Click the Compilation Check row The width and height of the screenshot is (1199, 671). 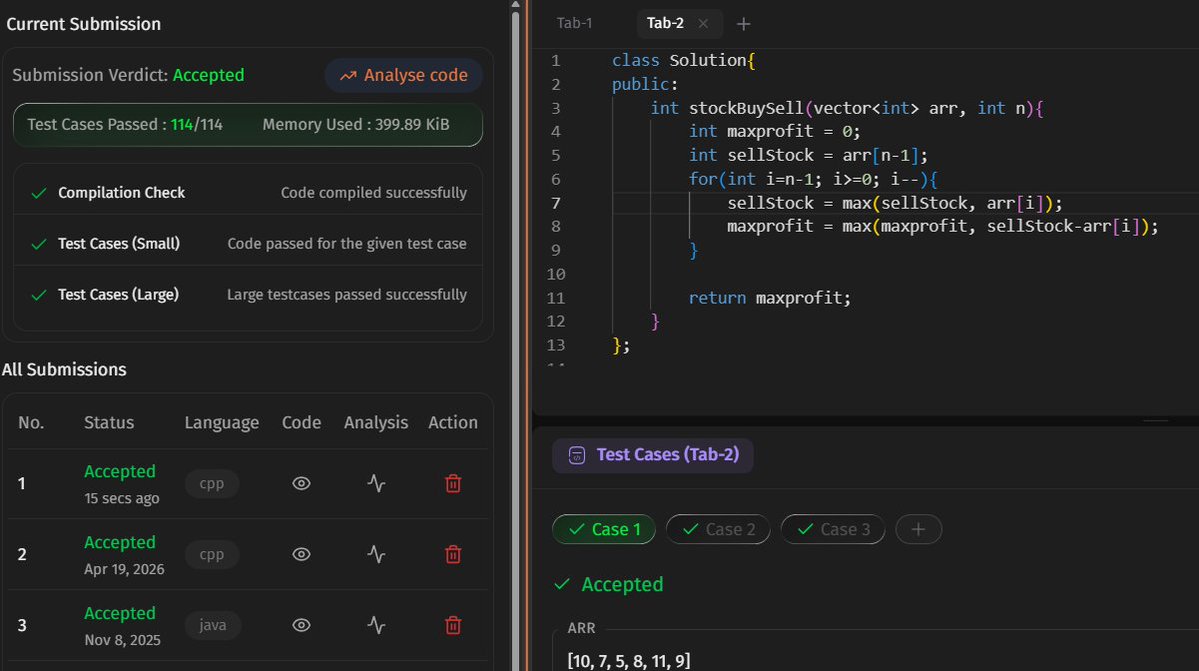coord(248,193)
